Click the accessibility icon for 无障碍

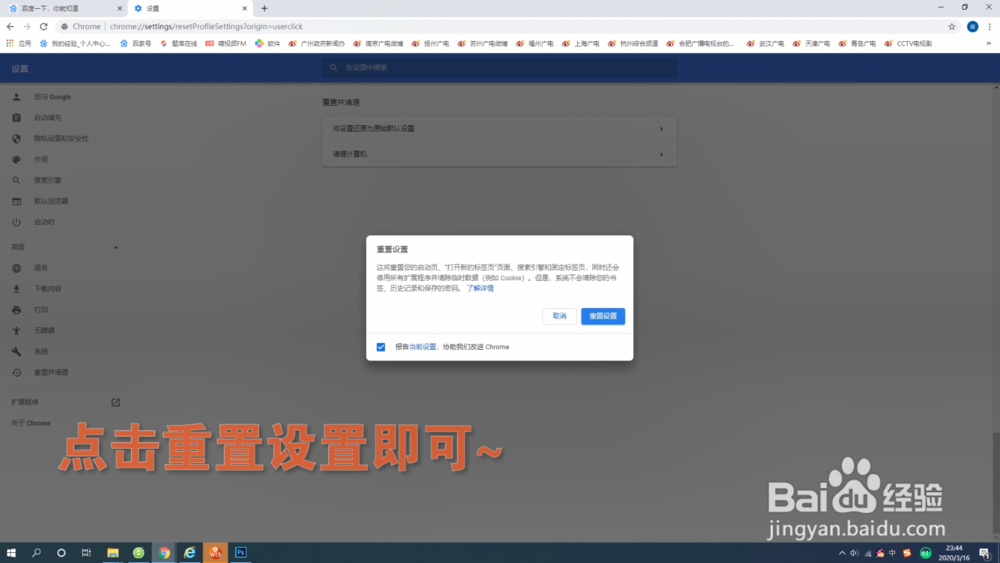[x=17, y=331]
